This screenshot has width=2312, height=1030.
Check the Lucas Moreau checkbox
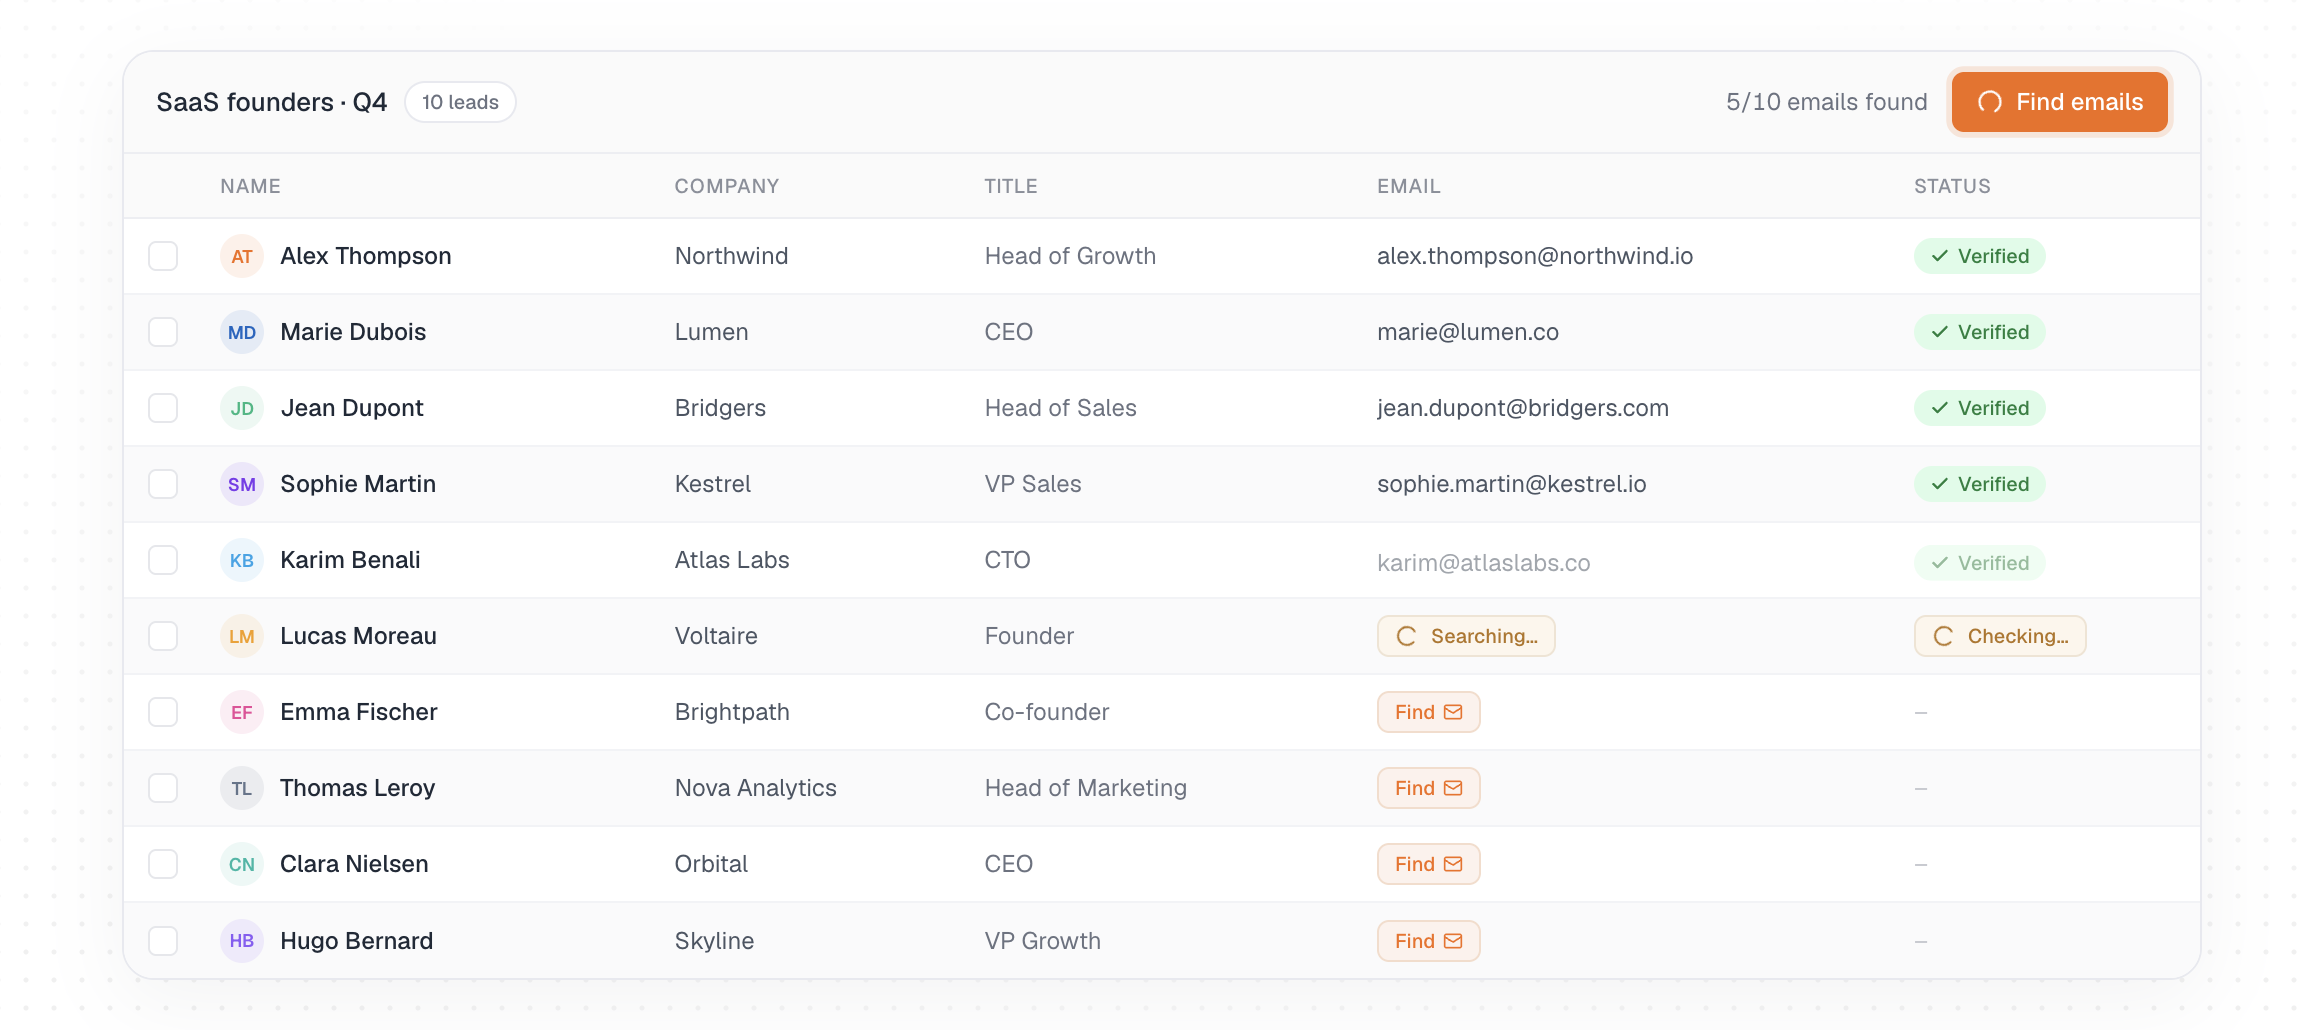point(163,636)
